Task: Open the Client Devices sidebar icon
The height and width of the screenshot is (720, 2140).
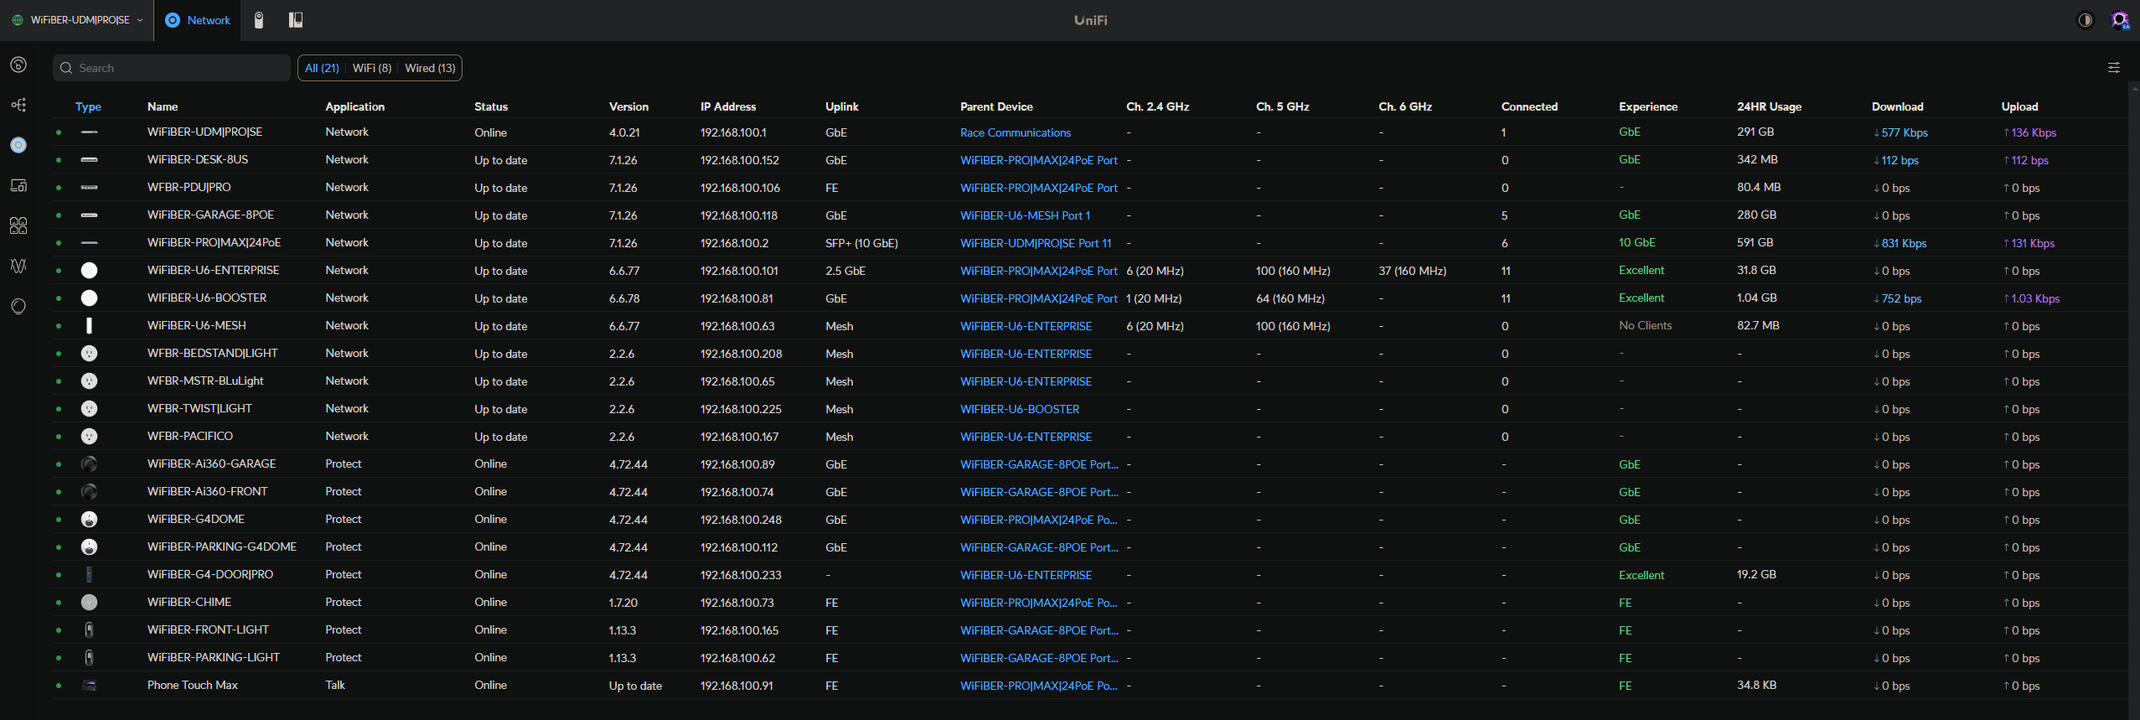Action: (18, 185)
